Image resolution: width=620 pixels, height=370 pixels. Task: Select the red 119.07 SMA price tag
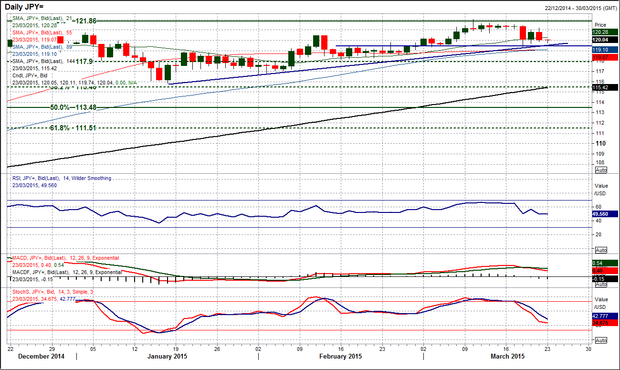point(605,58)
